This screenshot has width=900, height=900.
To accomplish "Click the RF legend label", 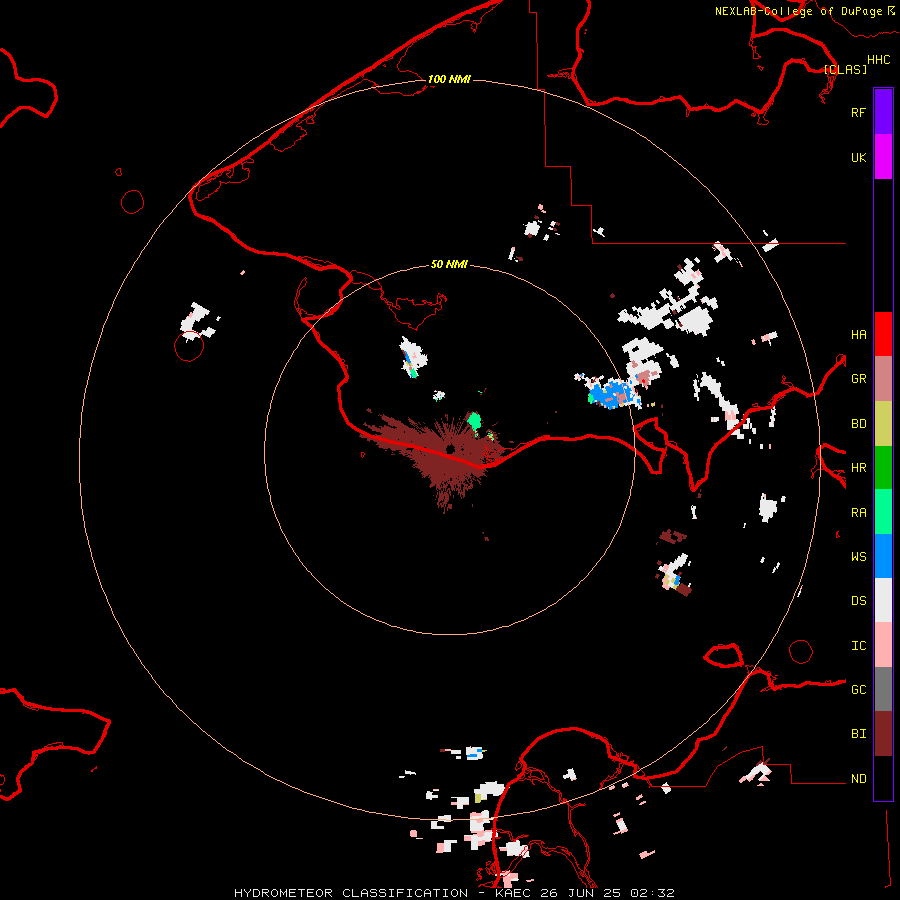I will pyautogui.click(x=858, y=112).
